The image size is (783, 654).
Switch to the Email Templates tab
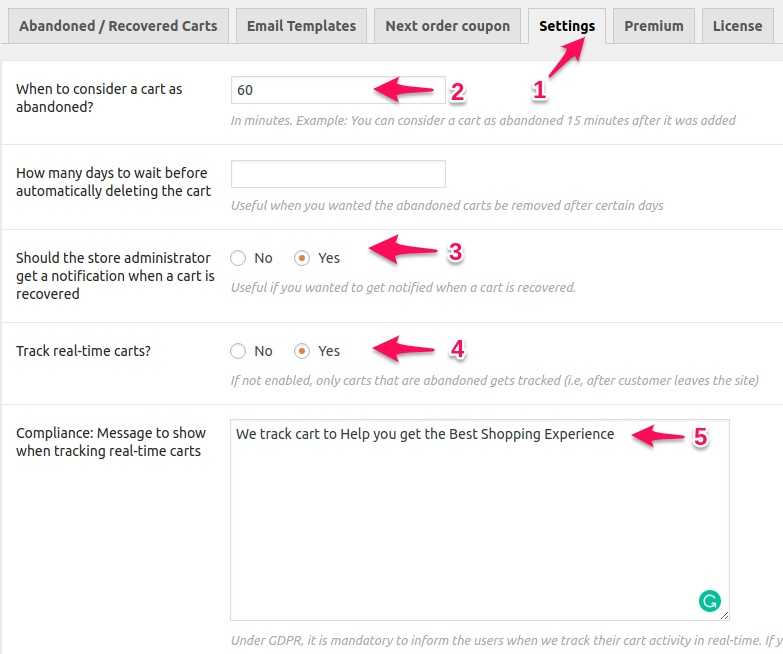(x=302, y=26)
